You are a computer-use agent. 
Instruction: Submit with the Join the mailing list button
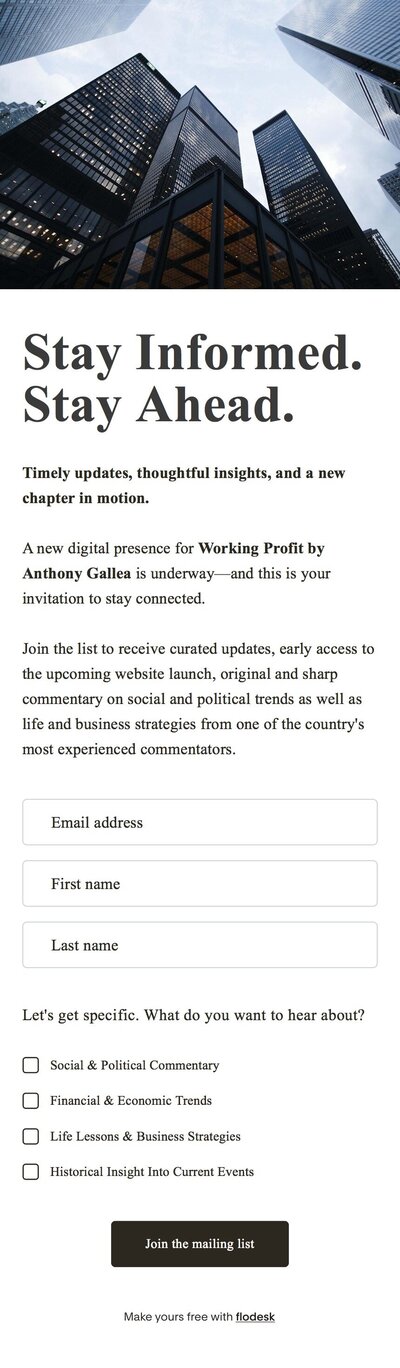200,1244
